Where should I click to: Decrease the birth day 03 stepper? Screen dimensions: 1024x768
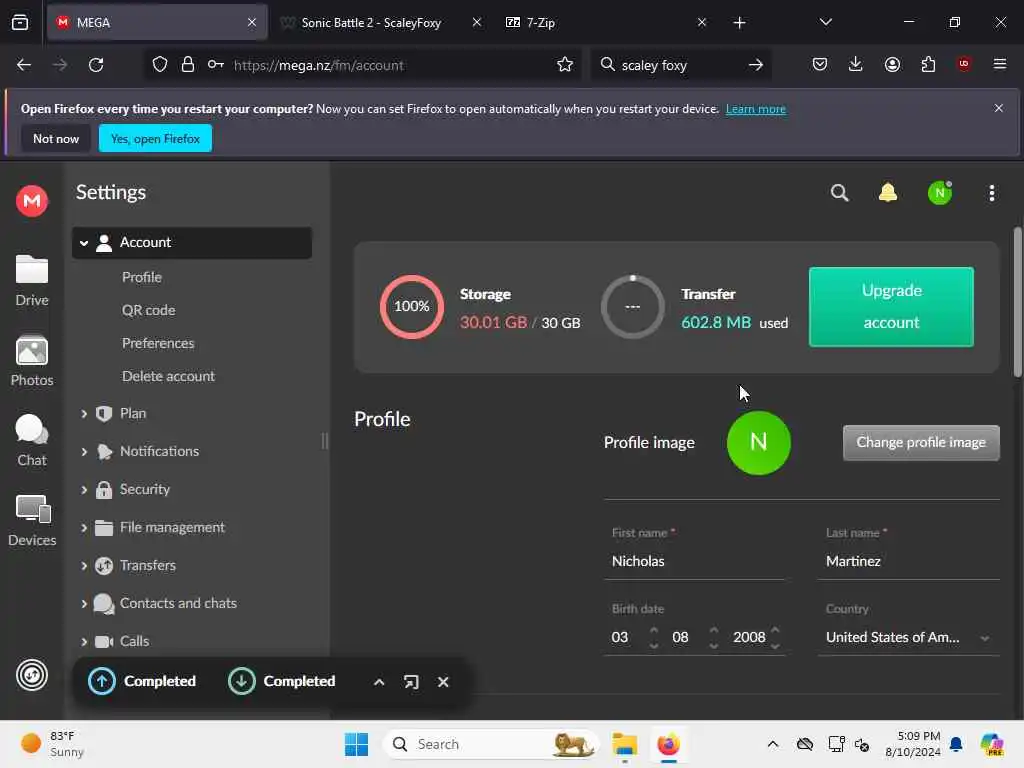[x=654, y=645]
